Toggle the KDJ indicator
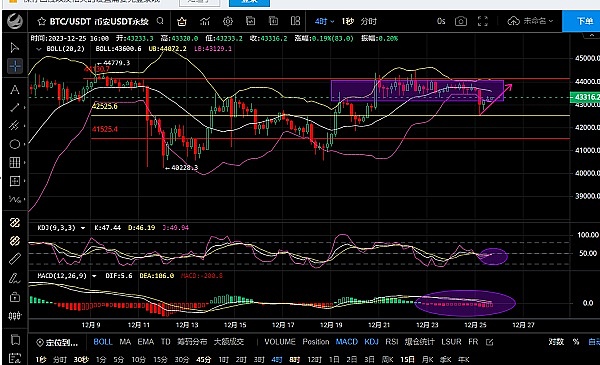 coord(371,342)
